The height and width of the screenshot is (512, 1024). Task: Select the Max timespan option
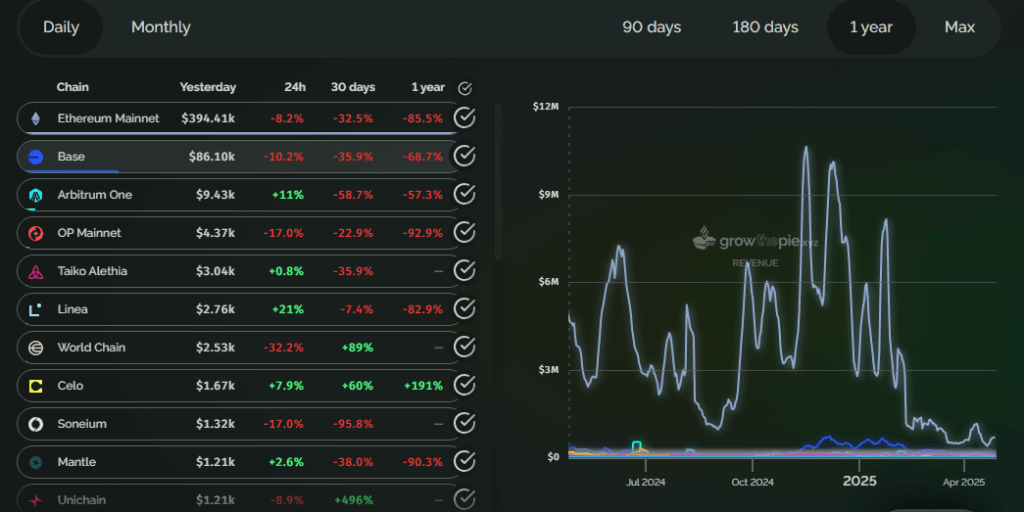(x=959, y=27)
